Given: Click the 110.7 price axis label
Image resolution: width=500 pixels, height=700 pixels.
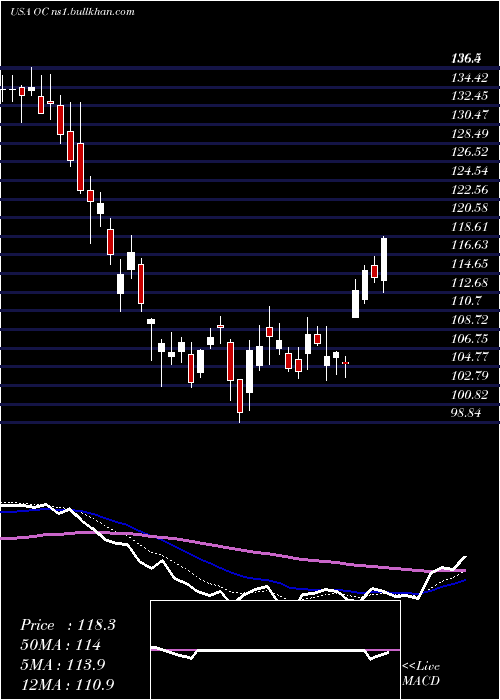Looking at the screenshot, I should click(467, 301).
